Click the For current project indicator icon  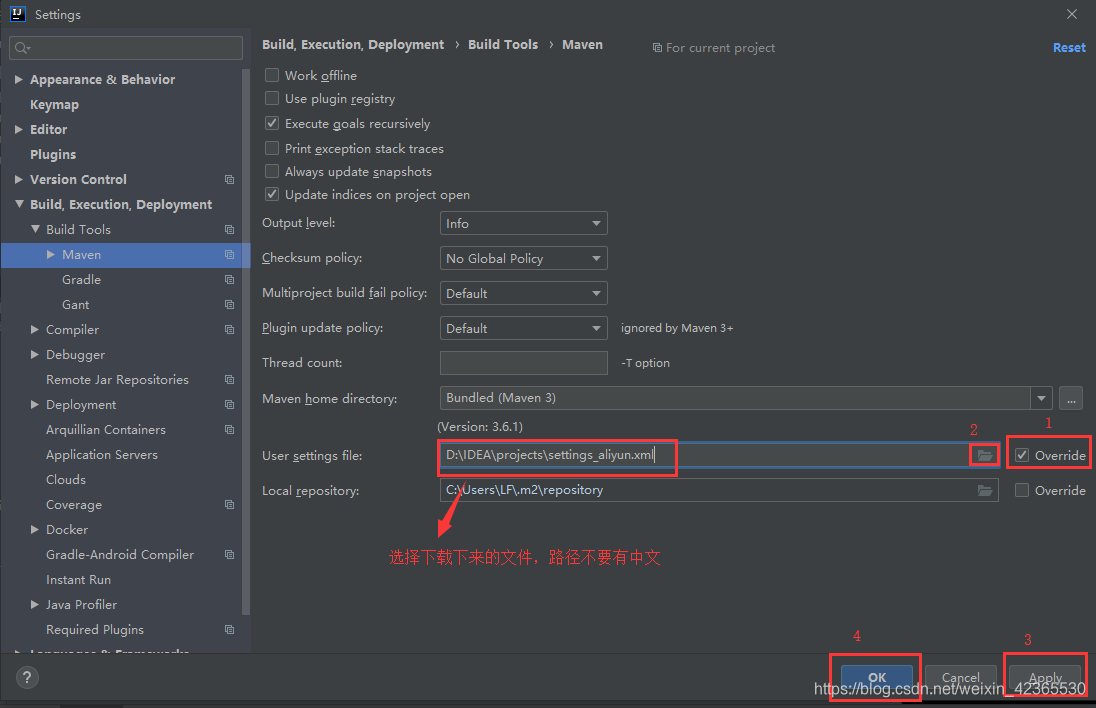pos(657,48)
